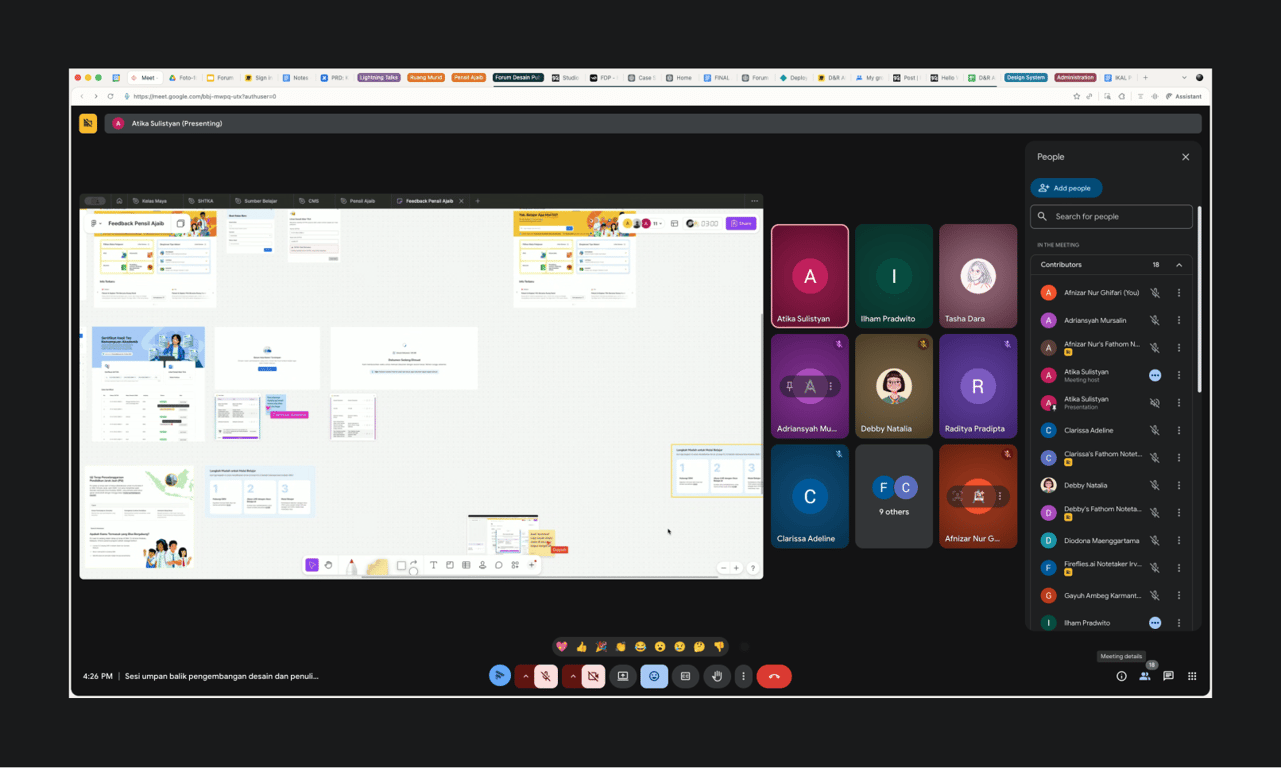
Task: Collapse the Contributors list
Action: pyautogui.click(x=1179, y=264)
